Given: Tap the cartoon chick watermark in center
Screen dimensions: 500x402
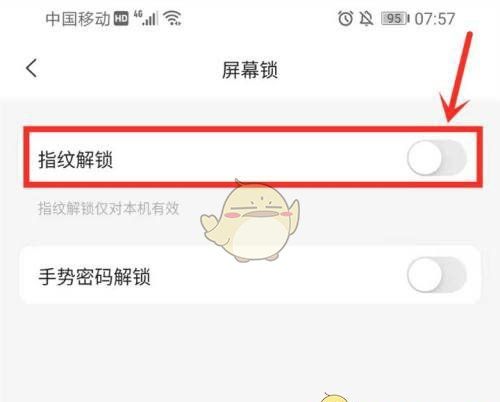Looking at the screenshot, I should click(251, 220).
